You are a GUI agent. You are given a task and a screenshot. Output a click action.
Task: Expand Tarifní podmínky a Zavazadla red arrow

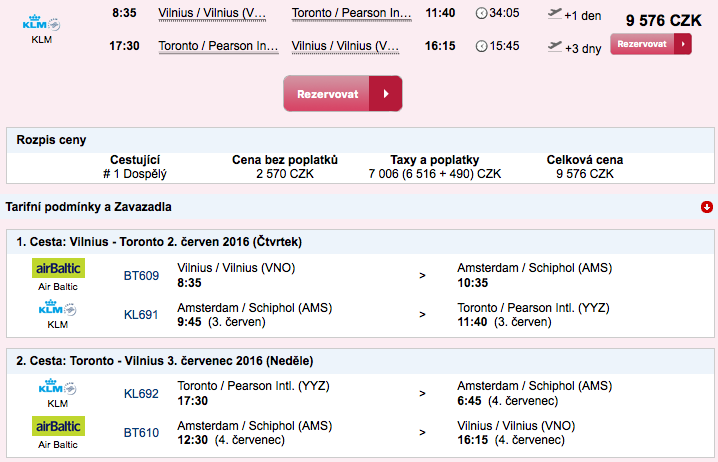point(707,207)
